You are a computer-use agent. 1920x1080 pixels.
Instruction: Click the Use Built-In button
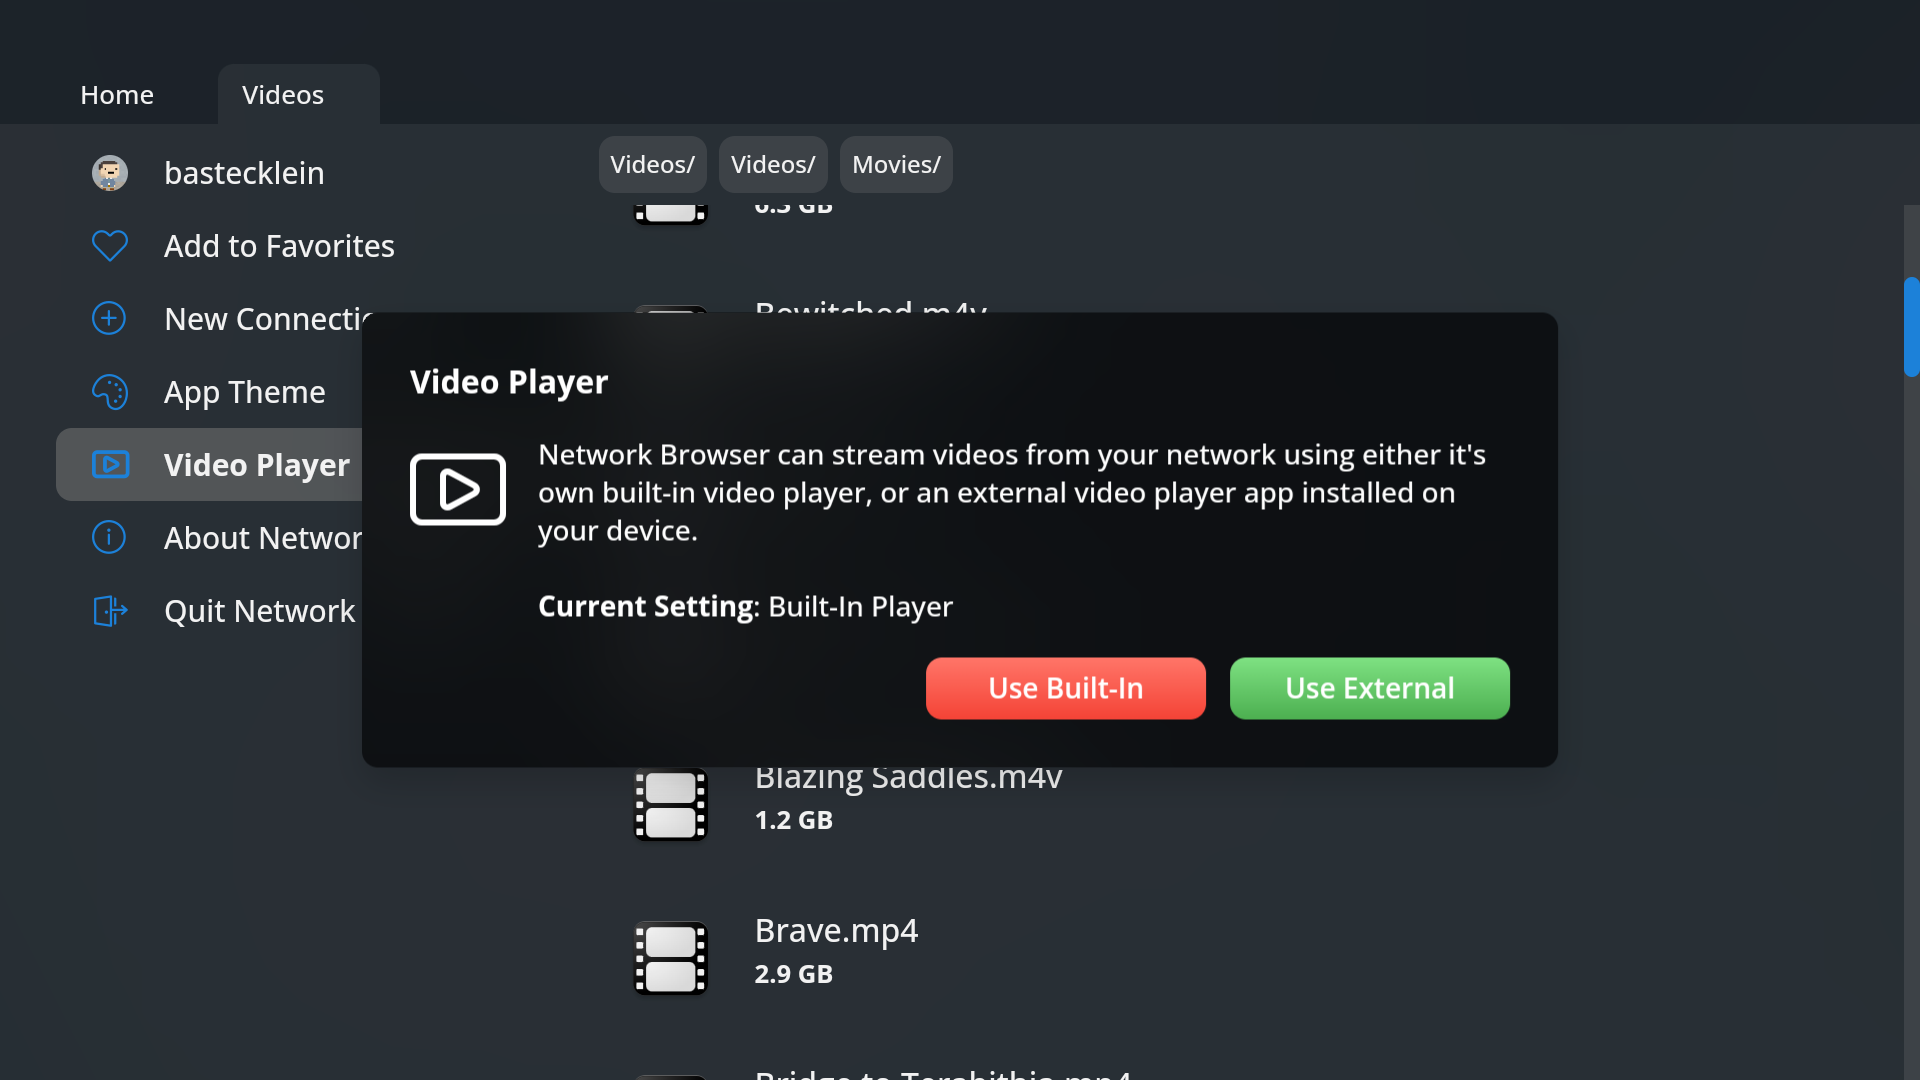pyautogui.click(x=1065, y=688)
